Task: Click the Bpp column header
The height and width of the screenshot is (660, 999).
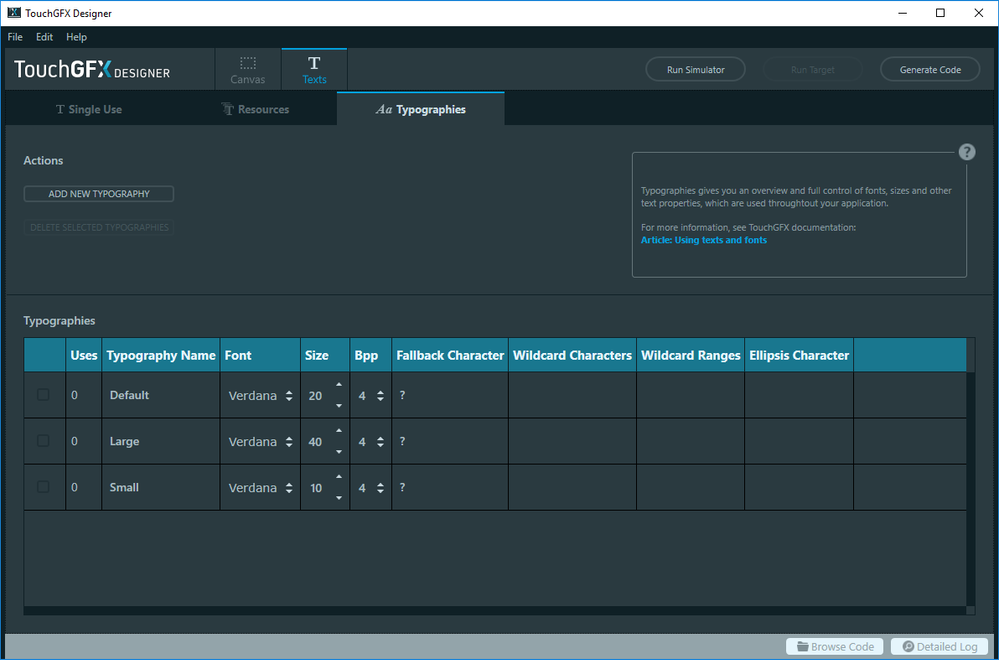Action: (x=371, y=355)
